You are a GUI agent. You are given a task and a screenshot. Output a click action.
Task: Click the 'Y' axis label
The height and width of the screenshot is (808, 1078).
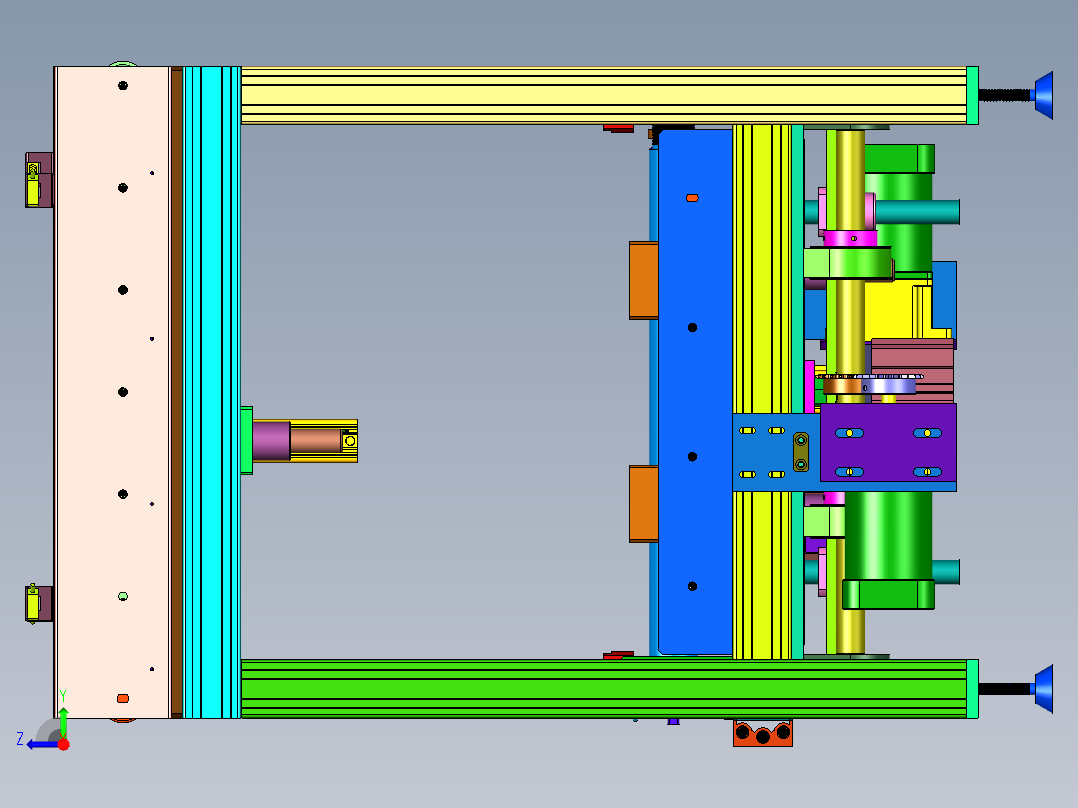coord(63,695)
